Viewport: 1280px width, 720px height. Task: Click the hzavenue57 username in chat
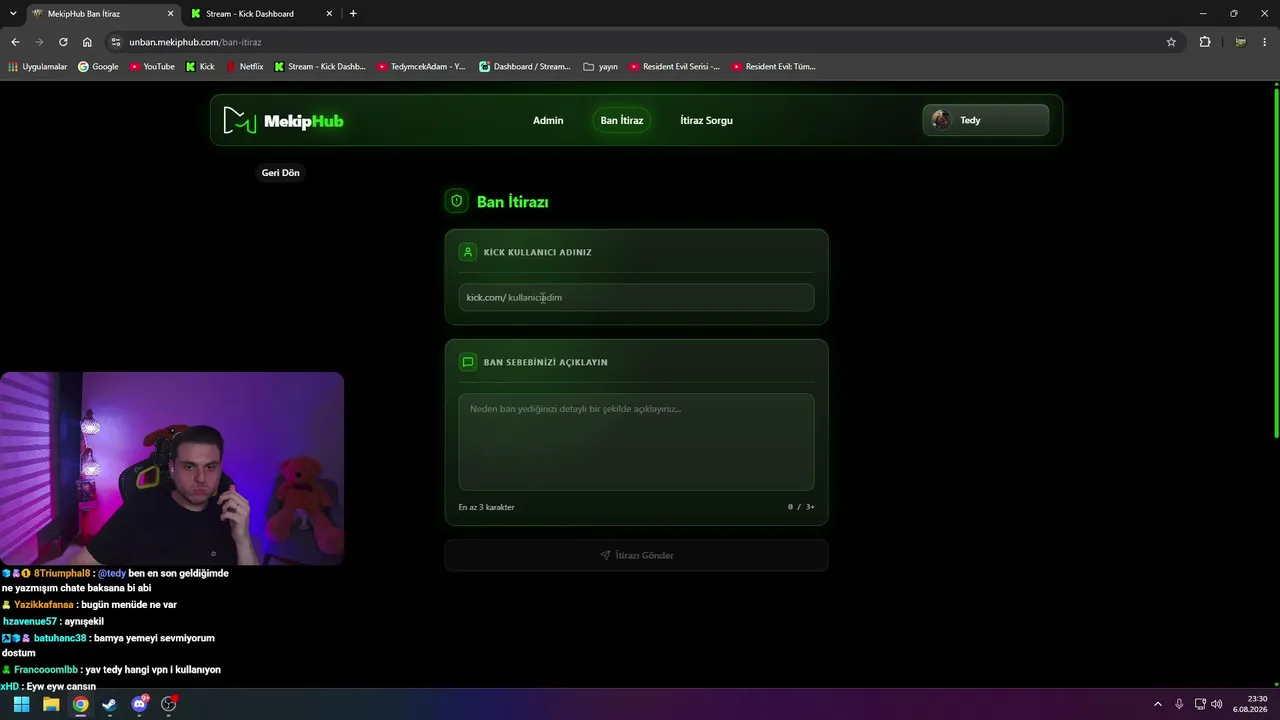tap(30, 621)
